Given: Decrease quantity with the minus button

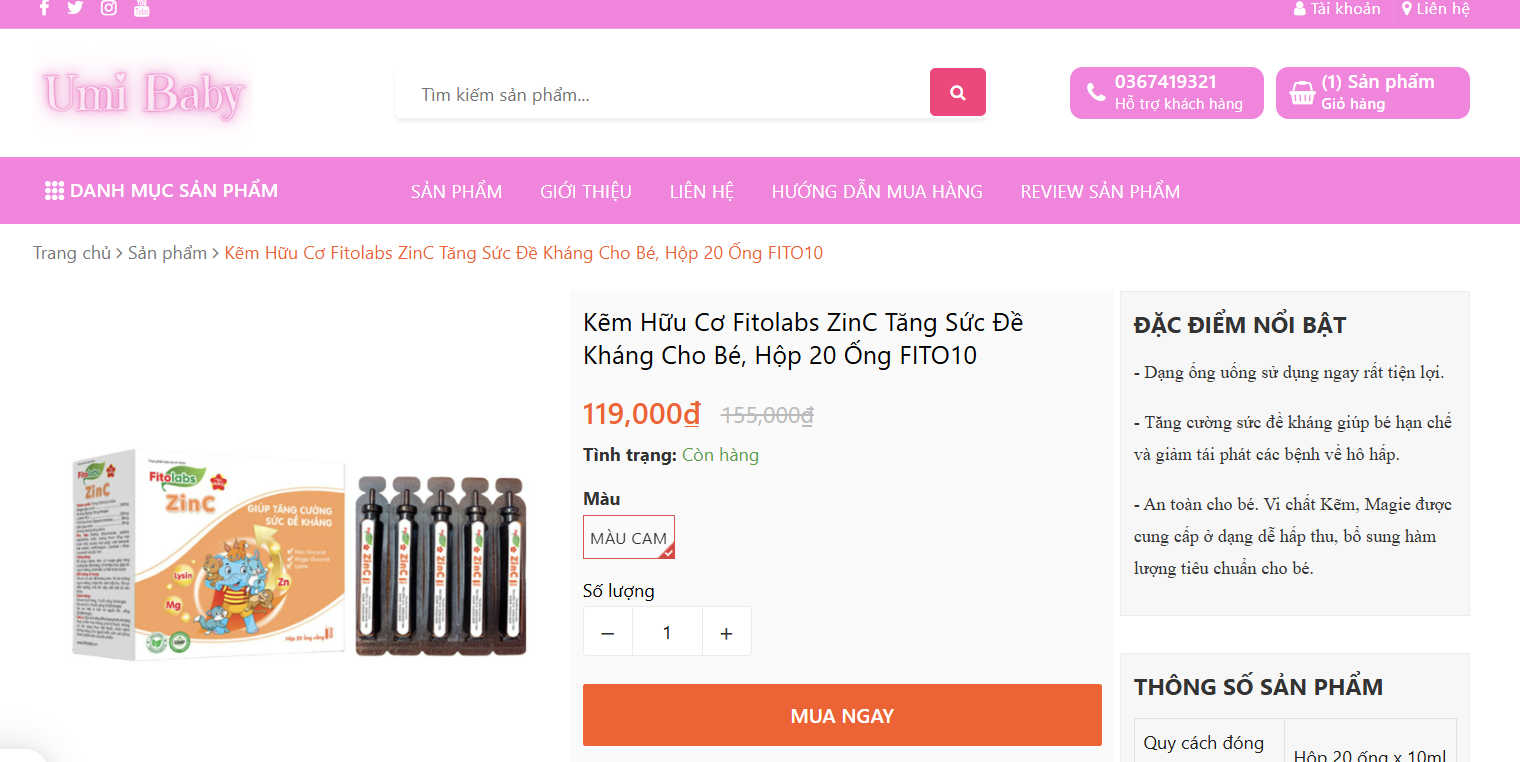Looking at the screenshot, I should click(x=608, y=632).
